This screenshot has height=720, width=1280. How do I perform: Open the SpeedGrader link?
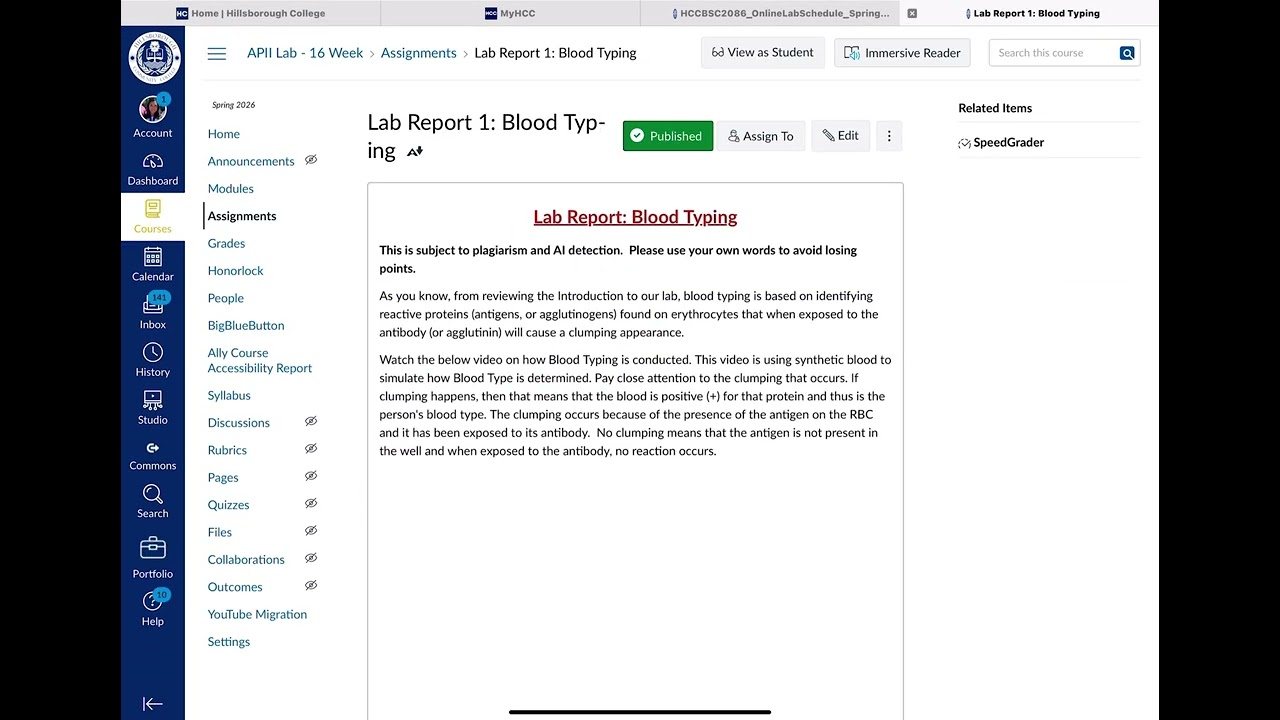(x=1008, y=143)
